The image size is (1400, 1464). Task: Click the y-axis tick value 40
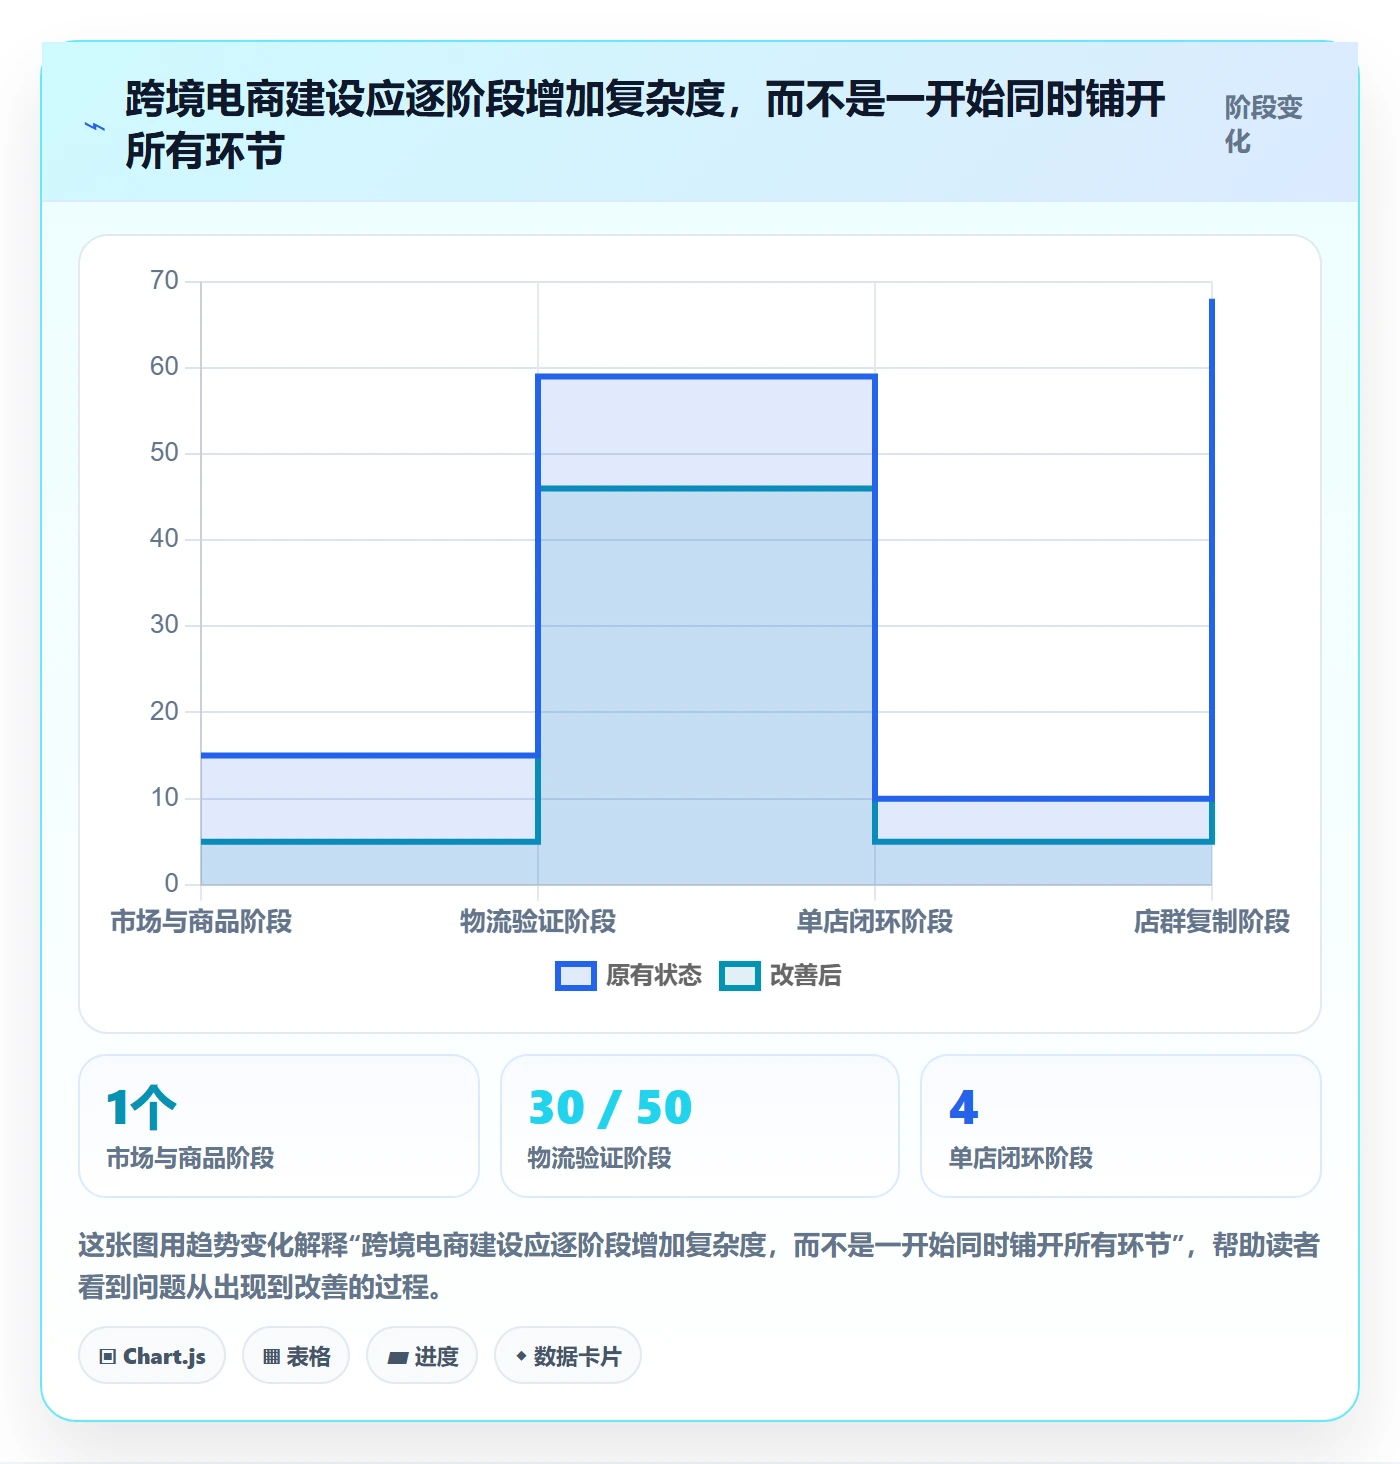(164, 539)
